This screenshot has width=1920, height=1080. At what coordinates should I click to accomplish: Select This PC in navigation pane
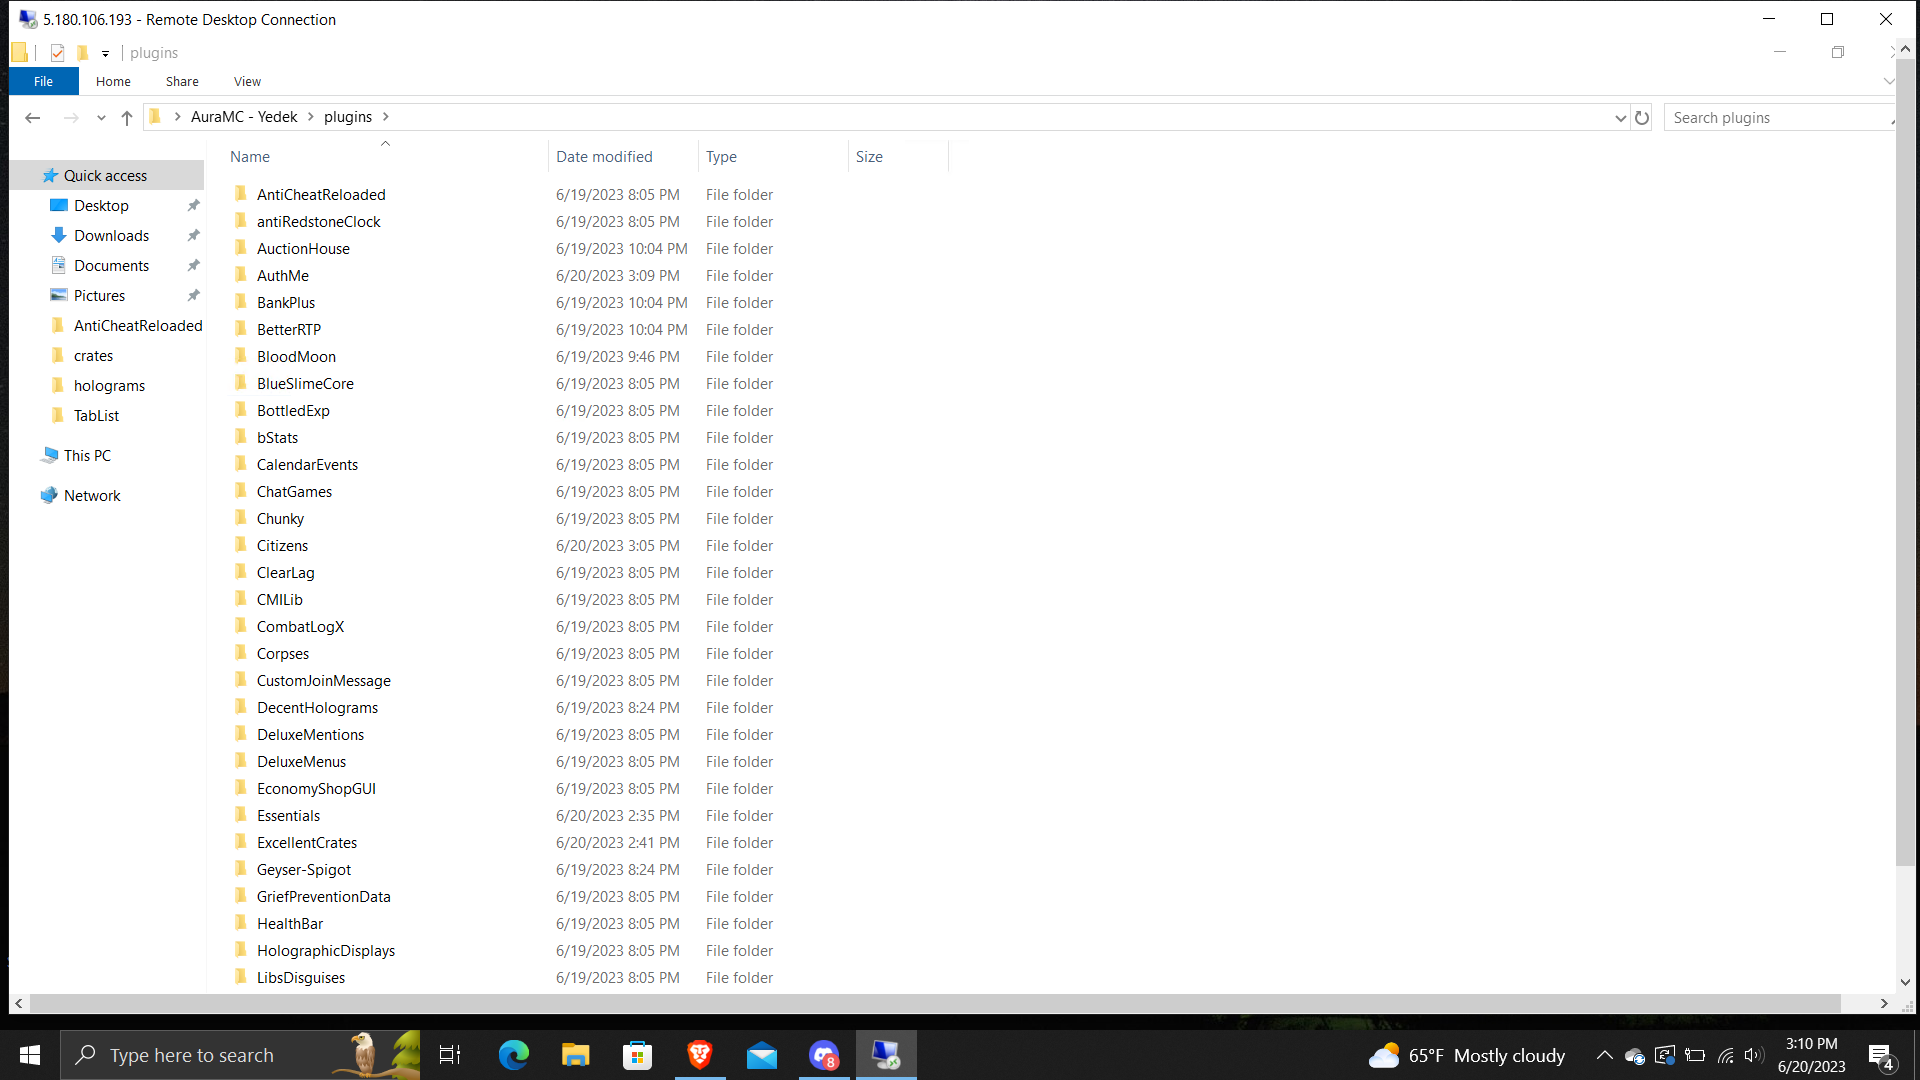(x=87, y=456)
